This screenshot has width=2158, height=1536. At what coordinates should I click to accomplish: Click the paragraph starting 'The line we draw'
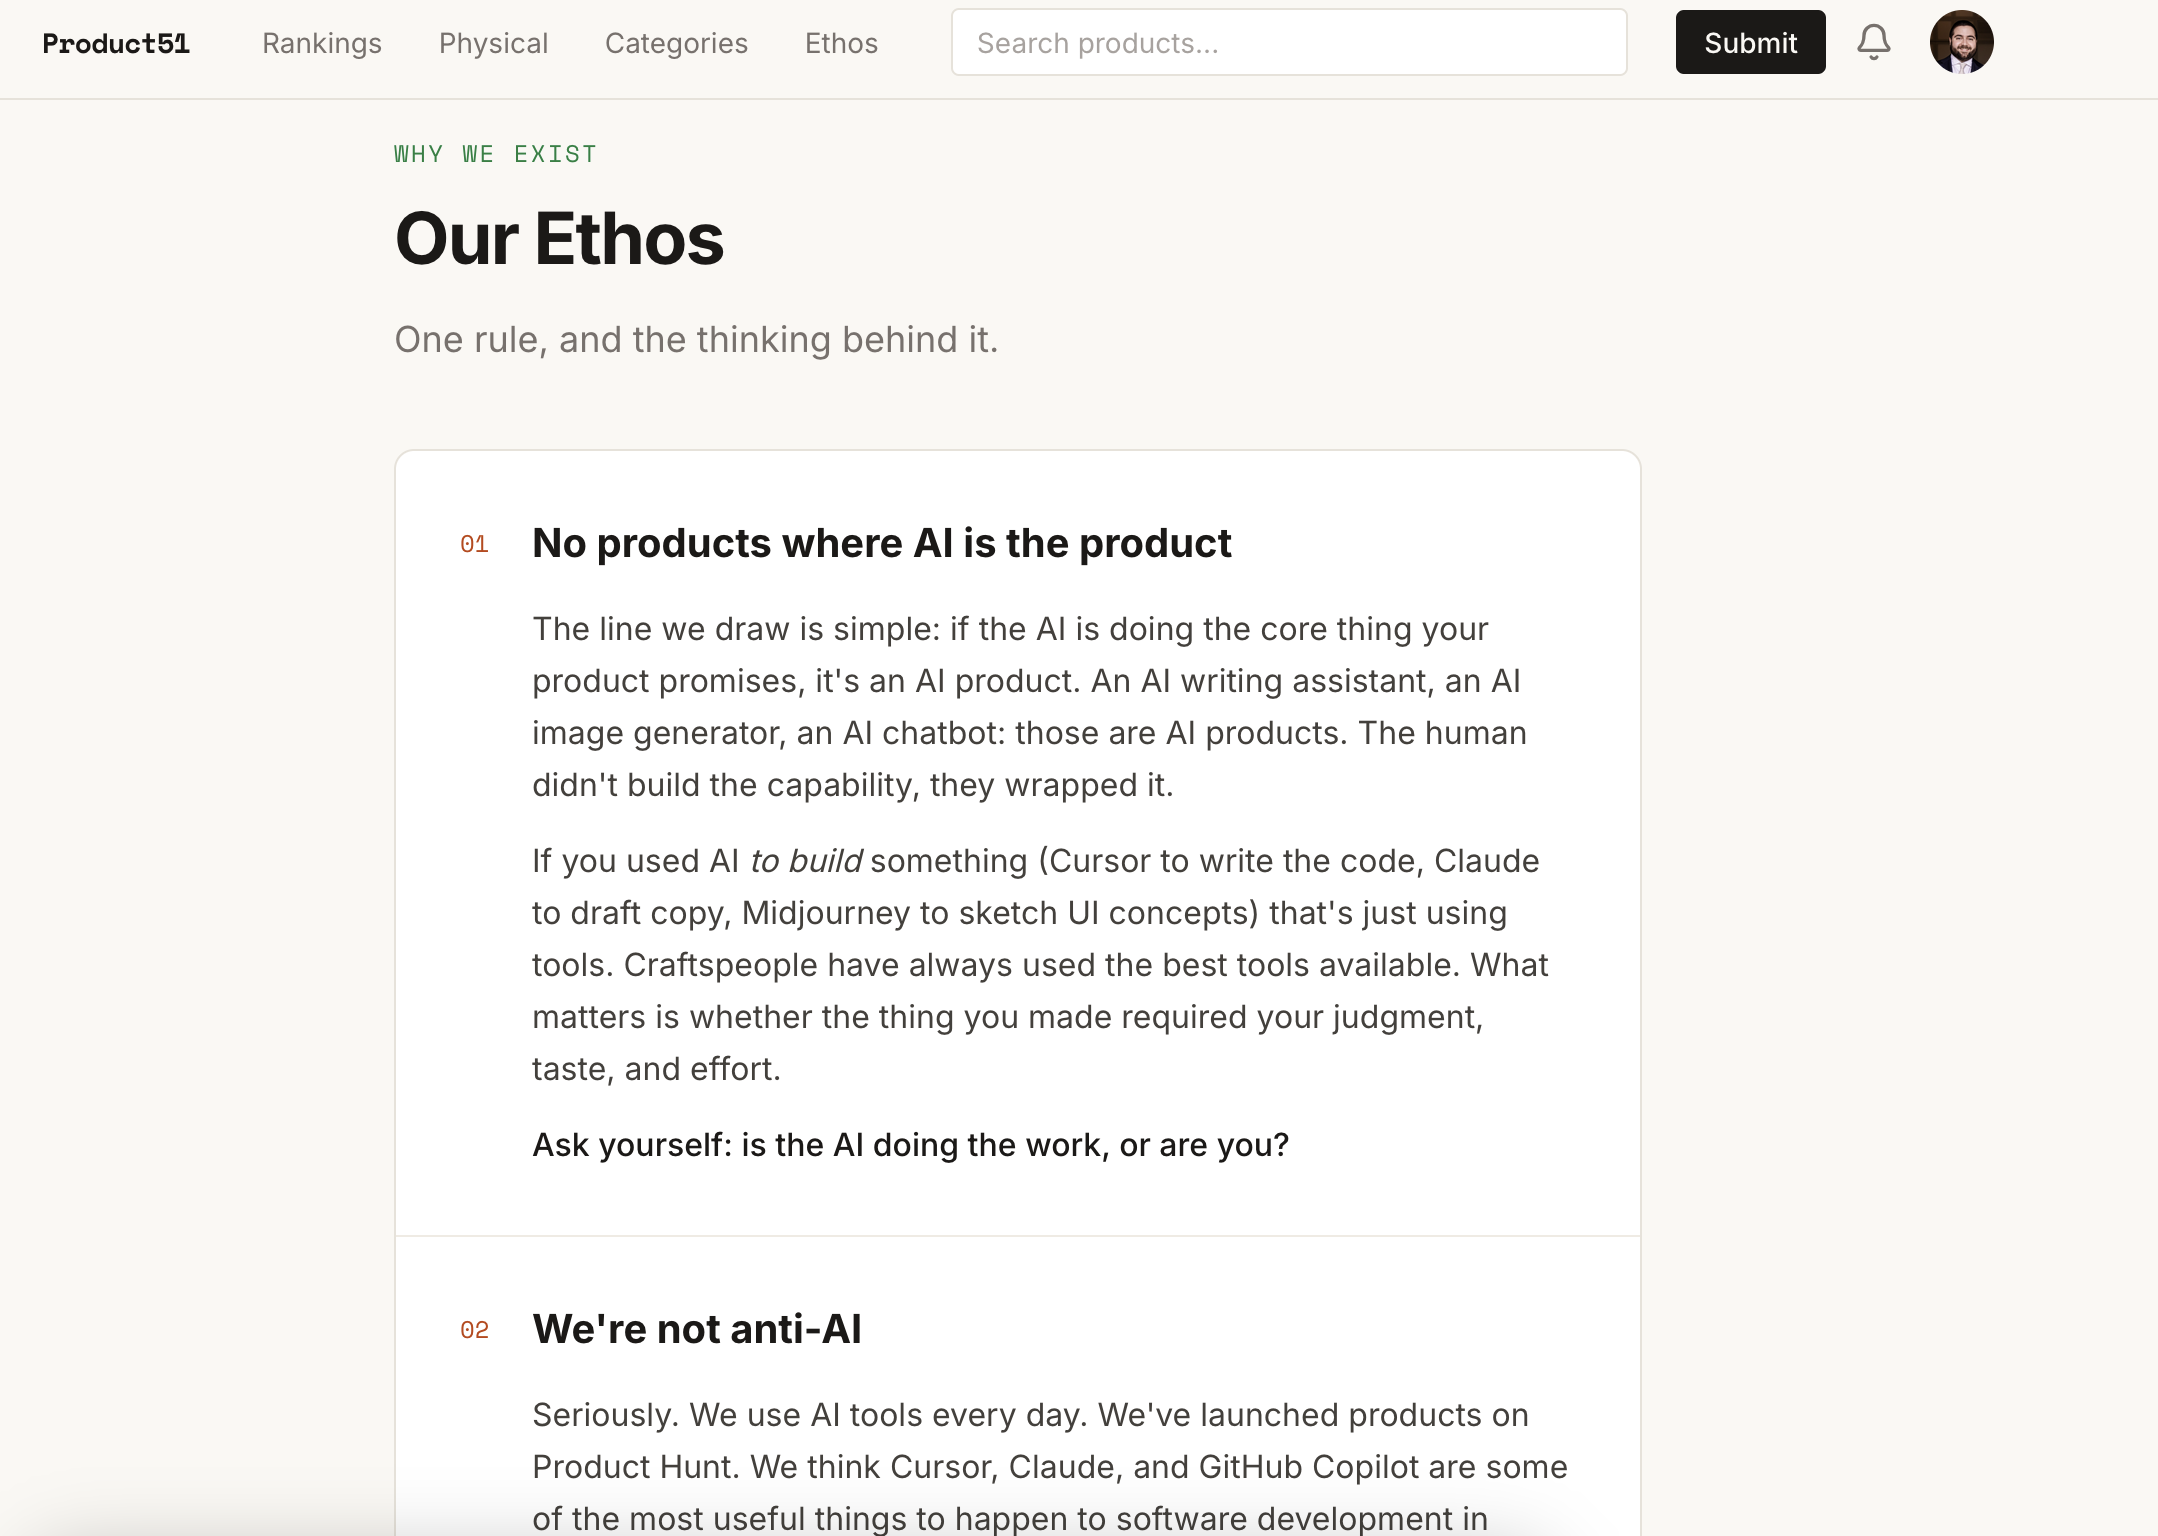coord(1030,706)
